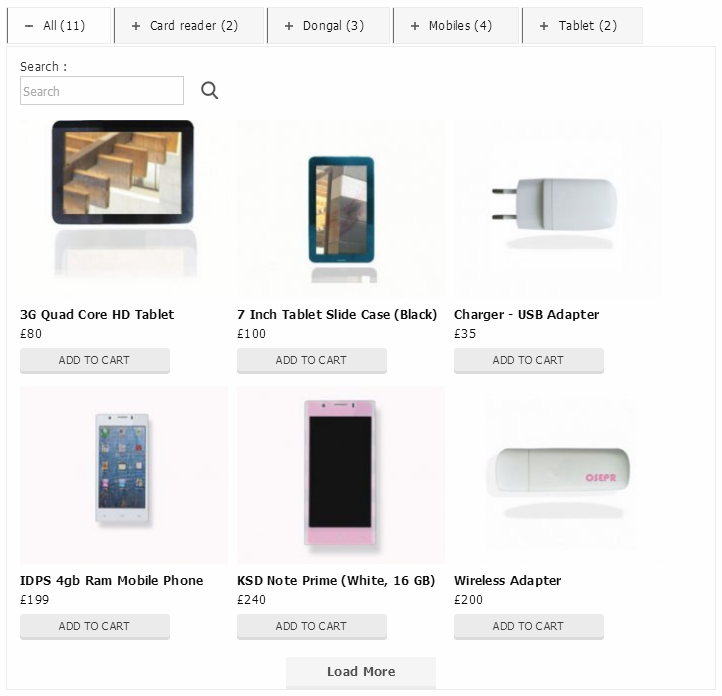Add Wireless Adapter to cart
Screen dimensions: 722x696
[529, 626]
